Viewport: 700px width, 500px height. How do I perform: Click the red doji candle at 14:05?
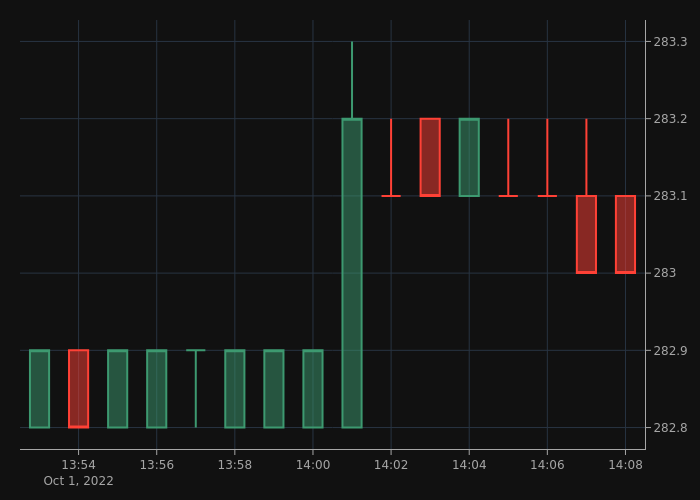click(508, 158)
